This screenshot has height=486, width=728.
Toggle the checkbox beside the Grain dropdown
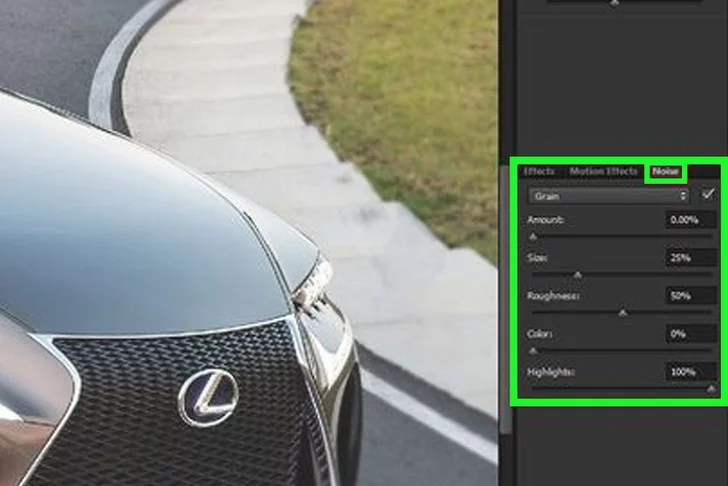tap(708, 195)
